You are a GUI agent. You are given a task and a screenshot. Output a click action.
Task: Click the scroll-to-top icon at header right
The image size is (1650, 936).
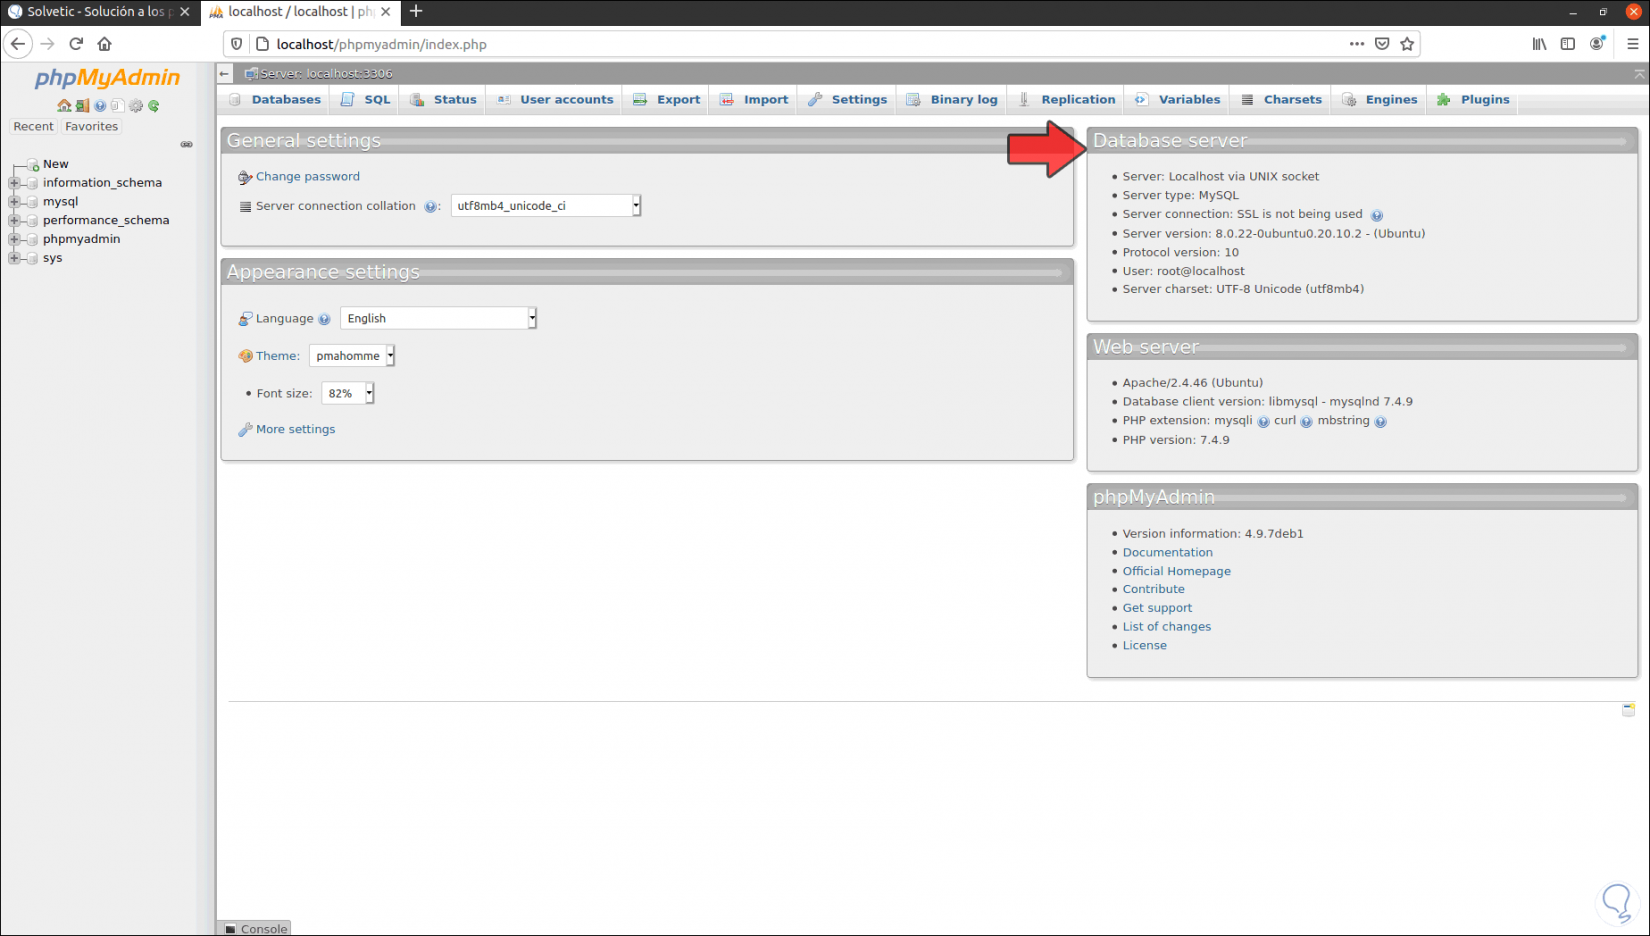point(1639,74)
